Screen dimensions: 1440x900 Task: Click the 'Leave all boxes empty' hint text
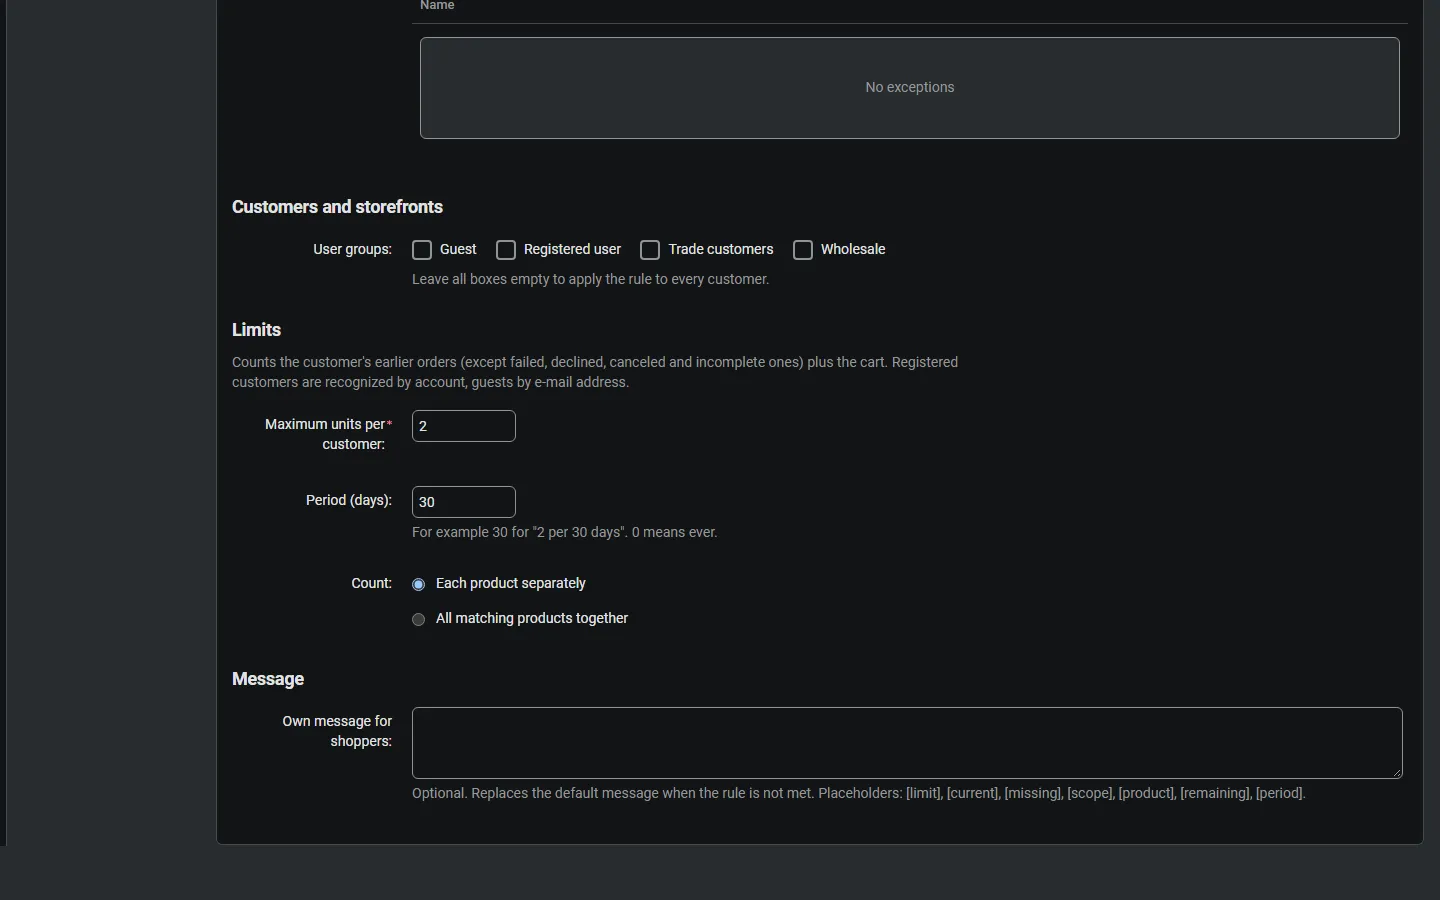[x=590, y=280]
